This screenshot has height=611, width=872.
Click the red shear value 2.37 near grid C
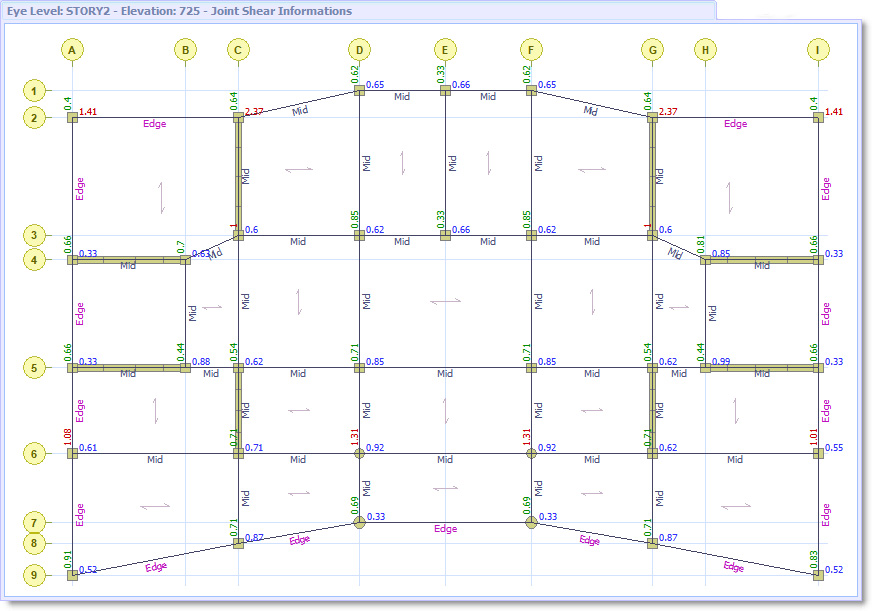tap(253, 113)
